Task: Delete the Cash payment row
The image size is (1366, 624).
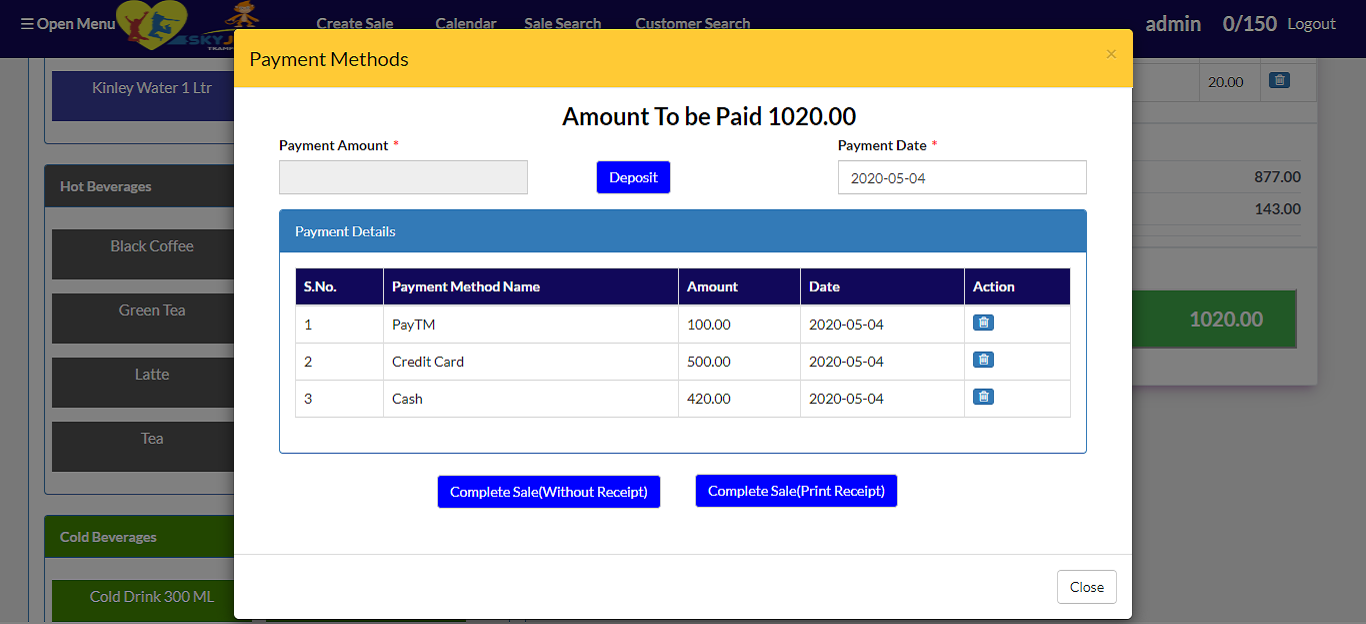Action: [984, 396]
